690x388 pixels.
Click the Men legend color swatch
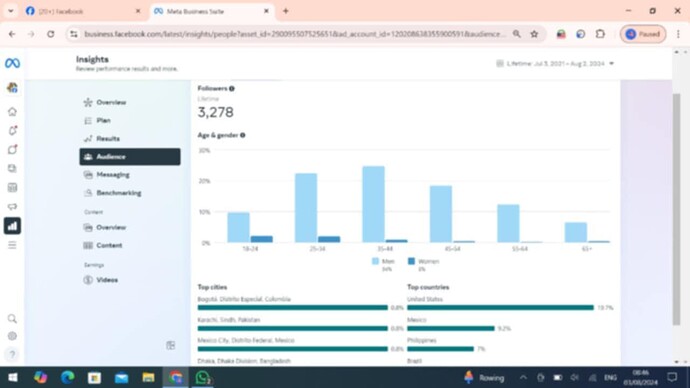pyautogui.click(x=375, y=261)
